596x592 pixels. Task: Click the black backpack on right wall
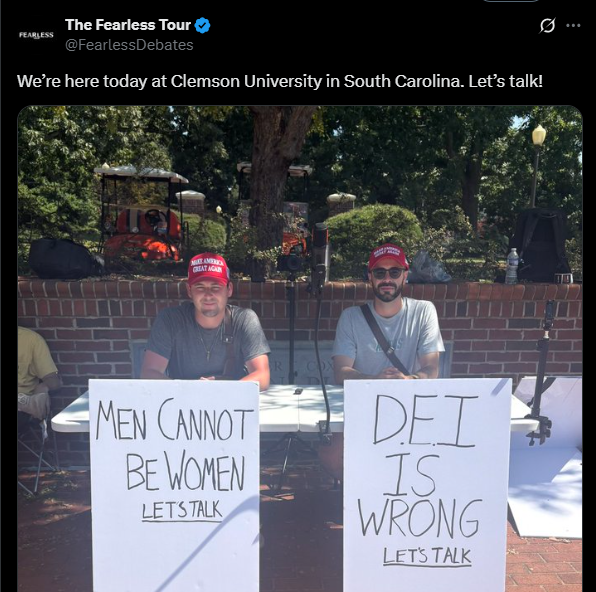[539, 244]
